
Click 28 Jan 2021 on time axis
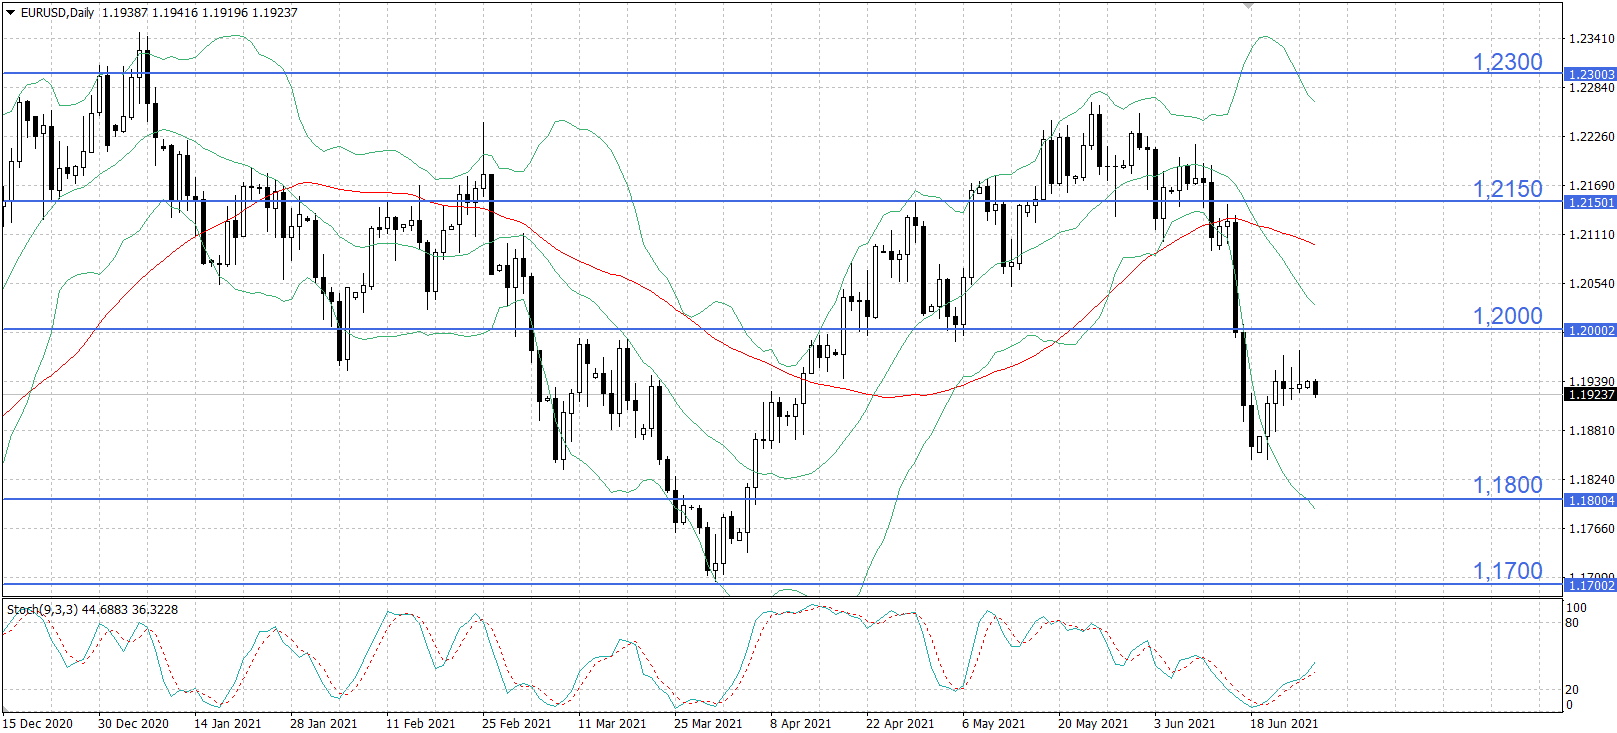(x=324, y=724)
